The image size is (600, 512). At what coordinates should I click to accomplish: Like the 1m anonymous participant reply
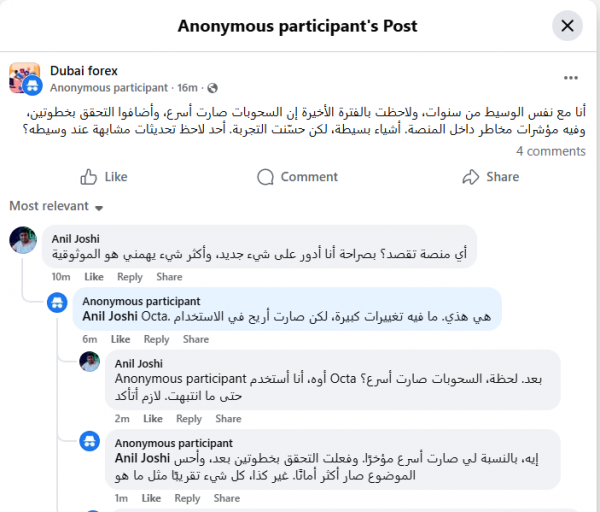pyautogui.click(x=151, y=498)
